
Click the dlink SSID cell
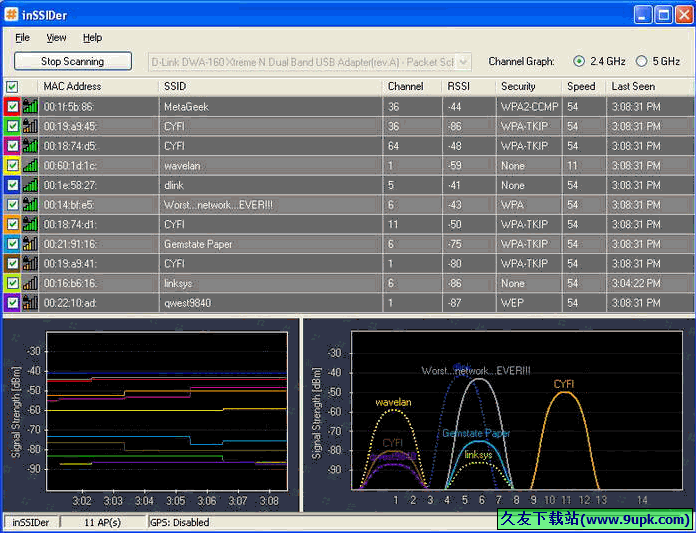(x=270, y=185)
